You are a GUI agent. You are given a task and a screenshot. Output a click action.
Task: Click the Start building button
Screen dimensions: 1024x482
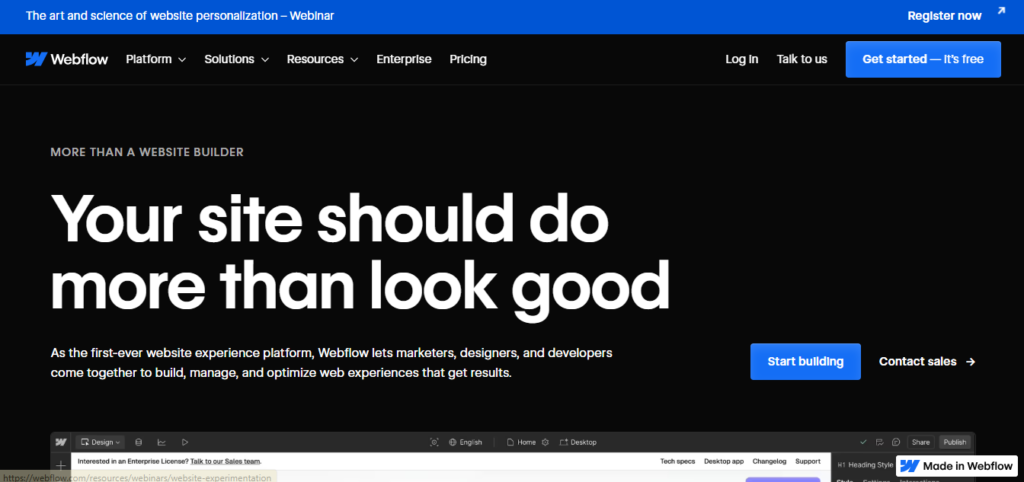[805, 361]
